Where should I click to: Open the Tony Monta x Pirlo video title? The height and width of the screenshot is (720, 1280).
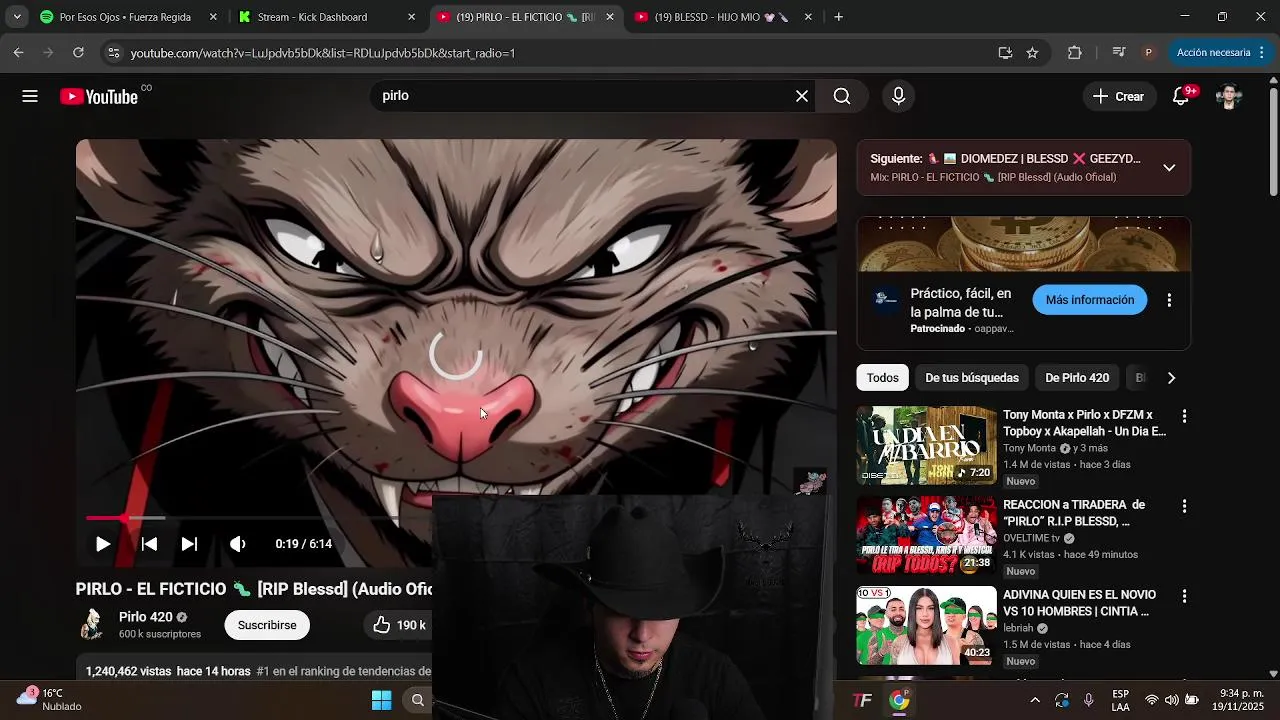[1084, 423]
